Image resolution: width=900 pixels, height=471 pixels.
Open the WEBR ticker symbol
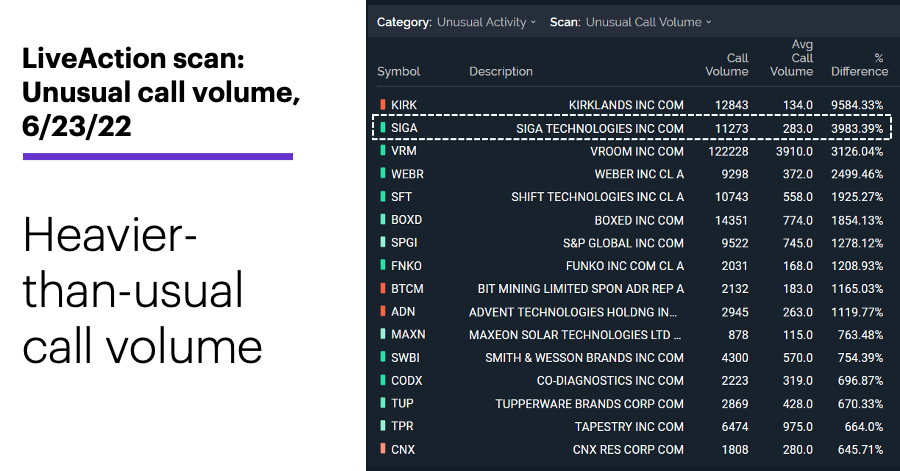pos(407,174)
